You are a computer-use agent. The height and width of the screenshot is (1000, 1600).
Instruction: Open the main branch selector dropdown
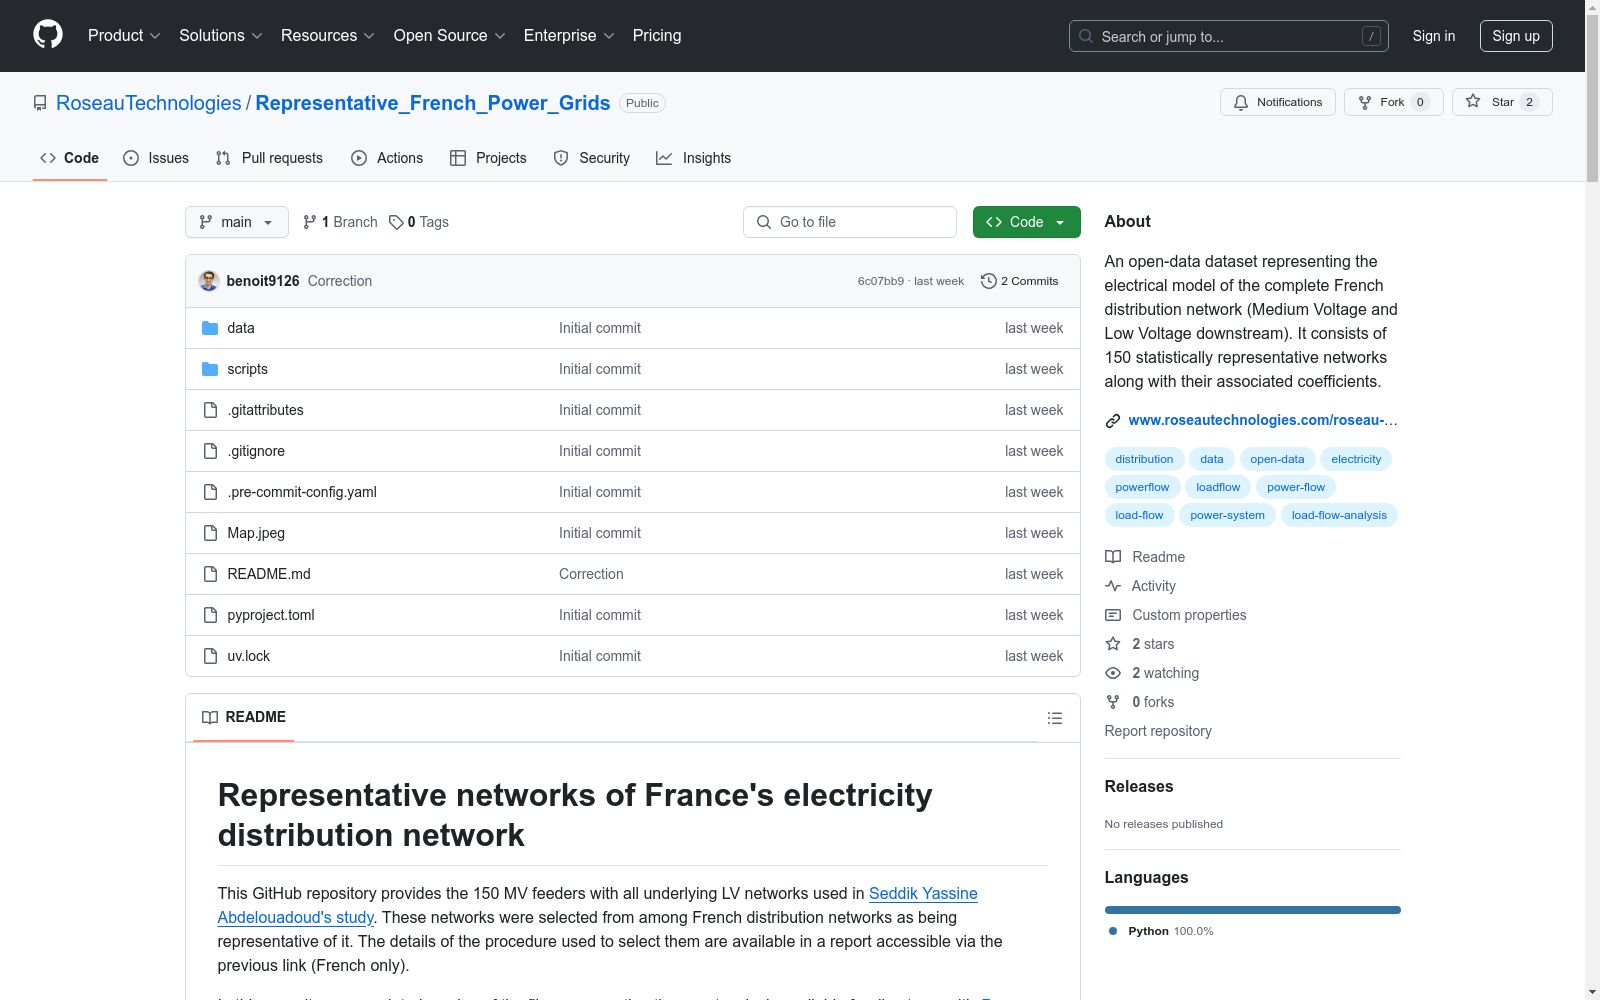click(x=237, y=222)
